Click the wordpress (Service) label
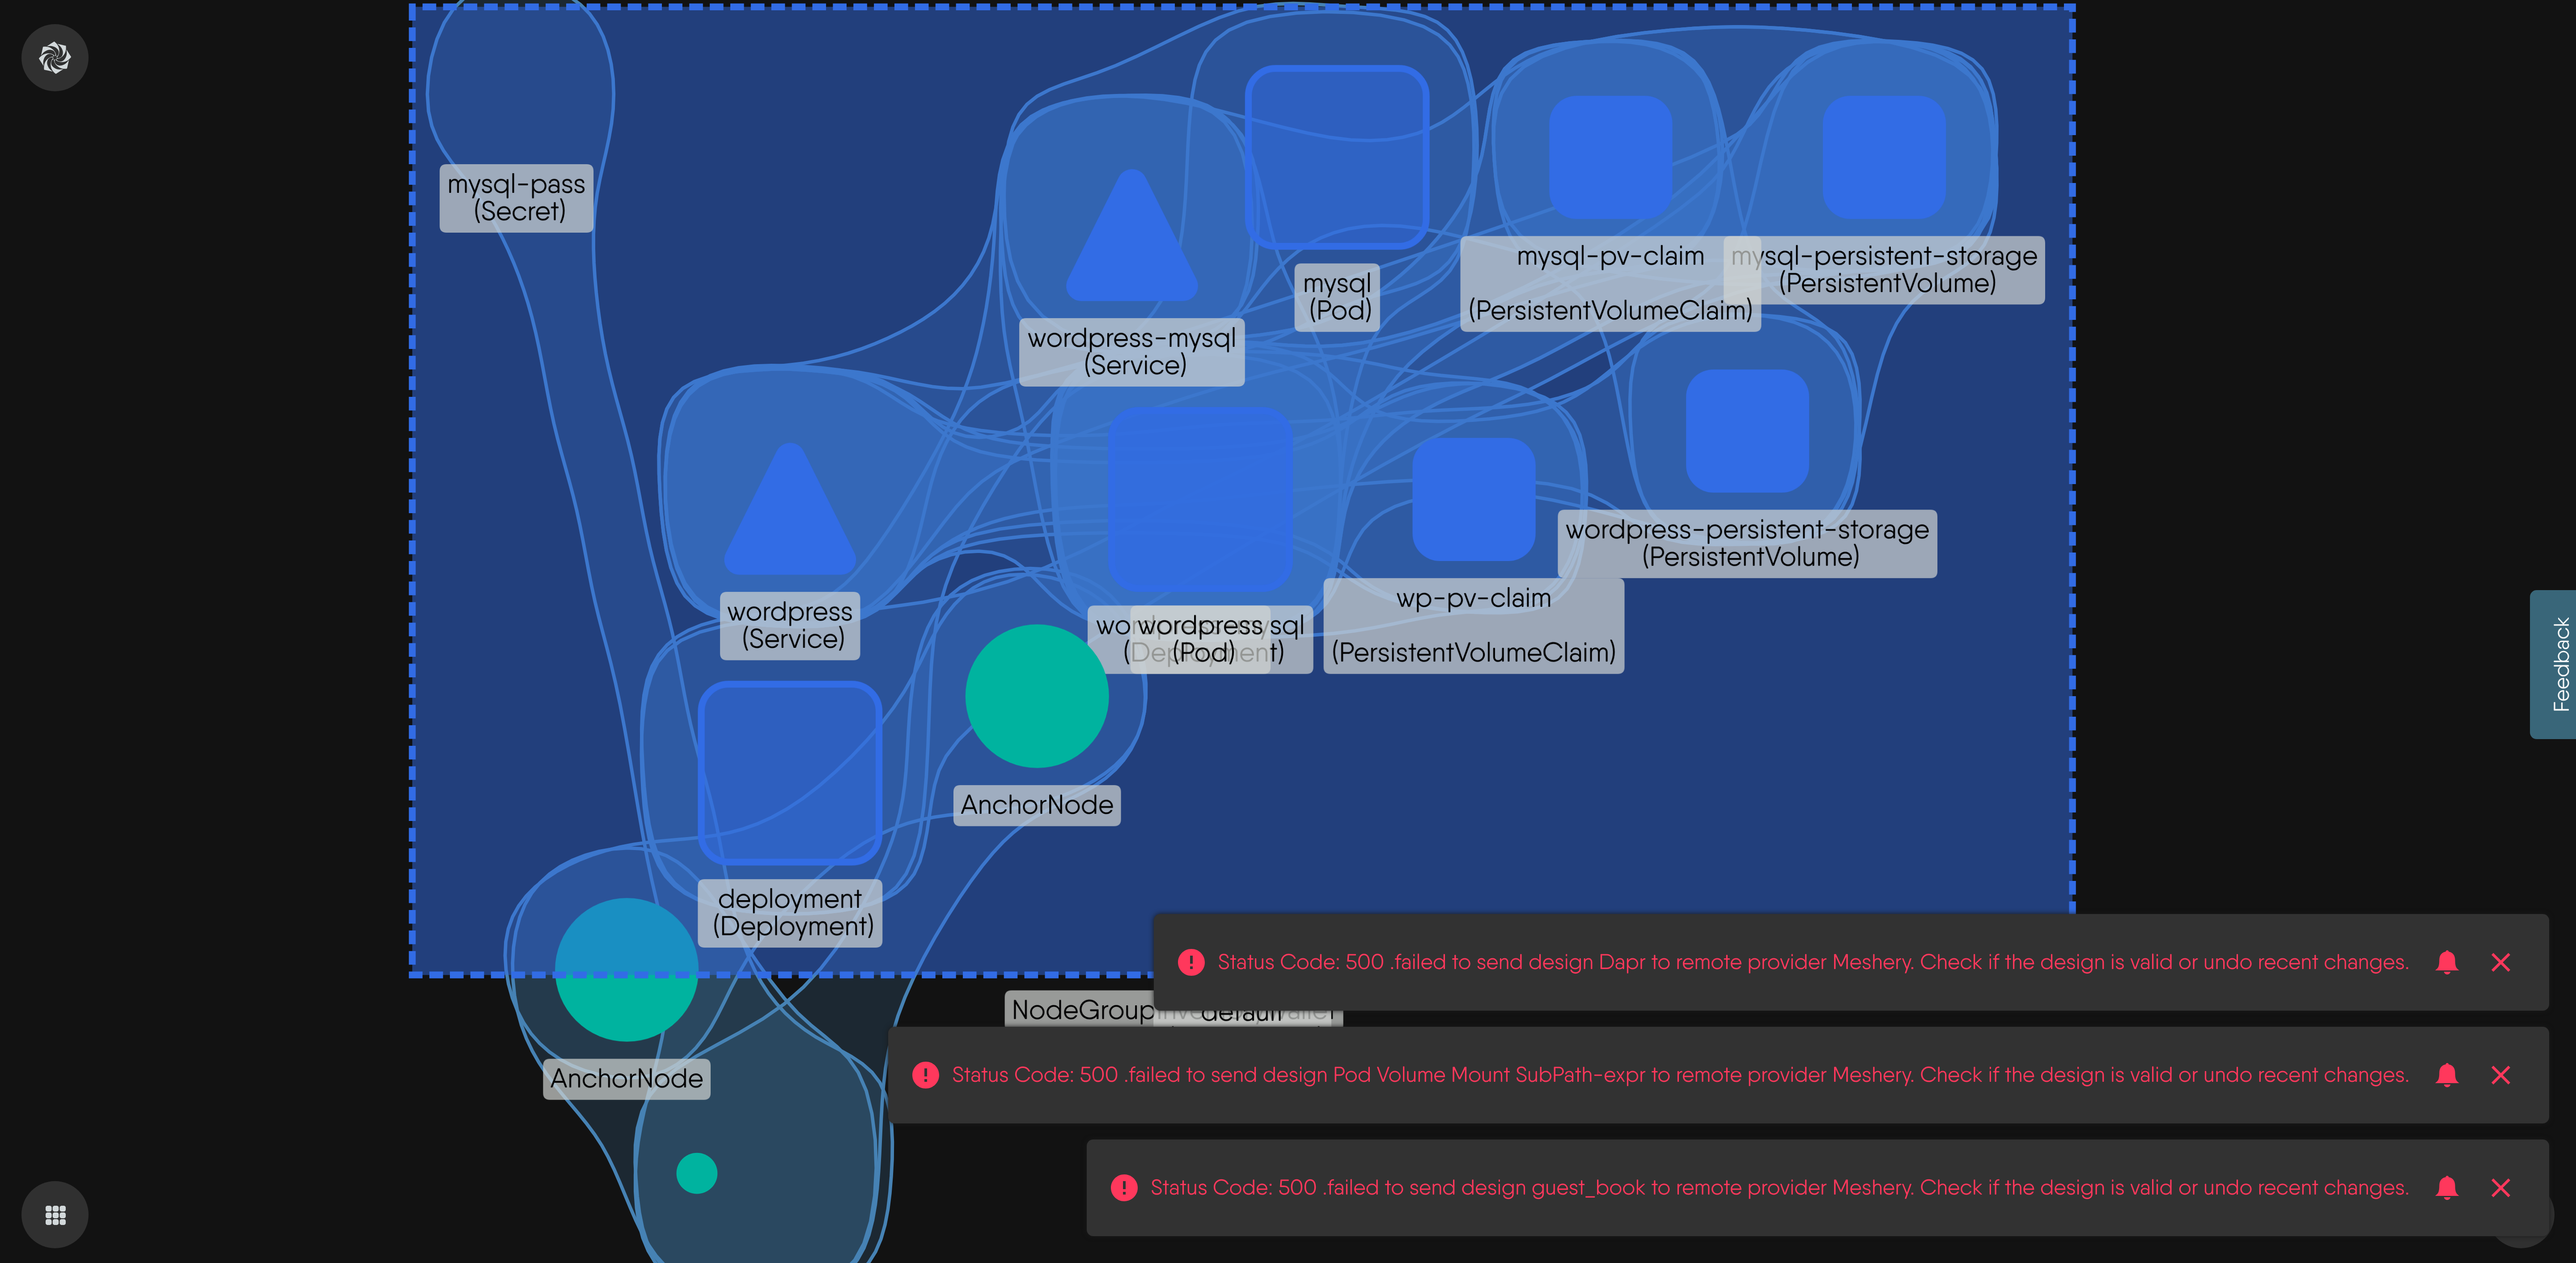The height and width of the screenshot is (1263, 2576). [790, 625]
